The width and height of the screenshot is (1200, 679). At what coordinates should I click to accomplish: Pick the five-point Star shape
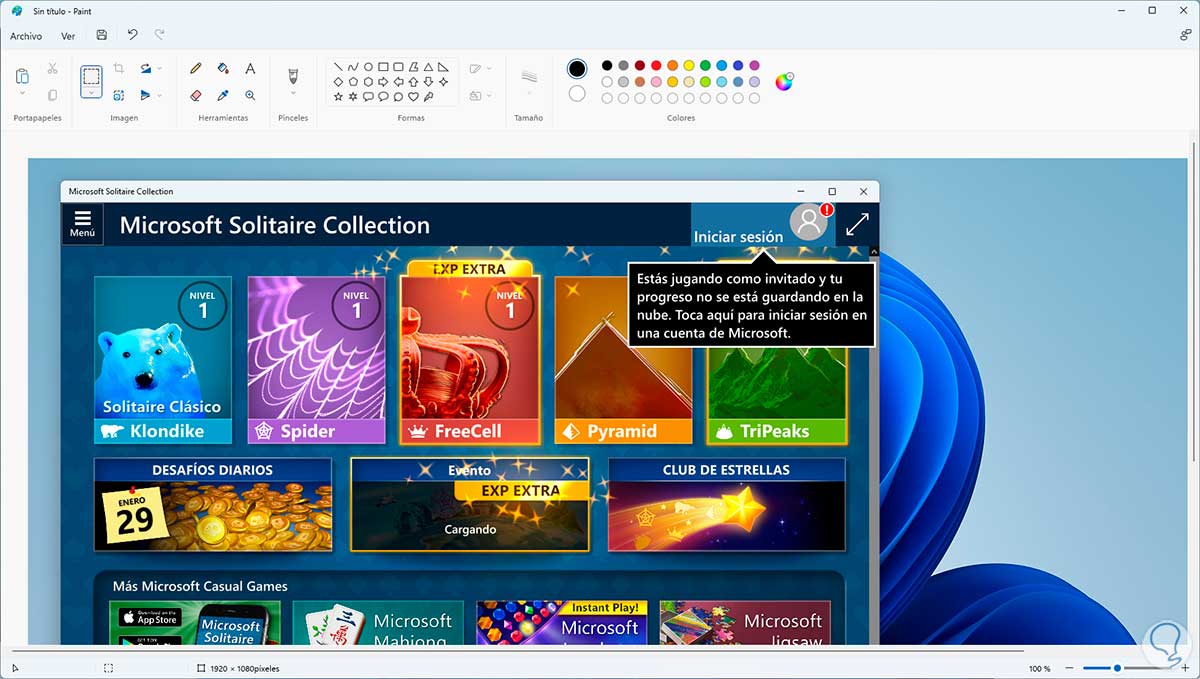coord(338,96)
